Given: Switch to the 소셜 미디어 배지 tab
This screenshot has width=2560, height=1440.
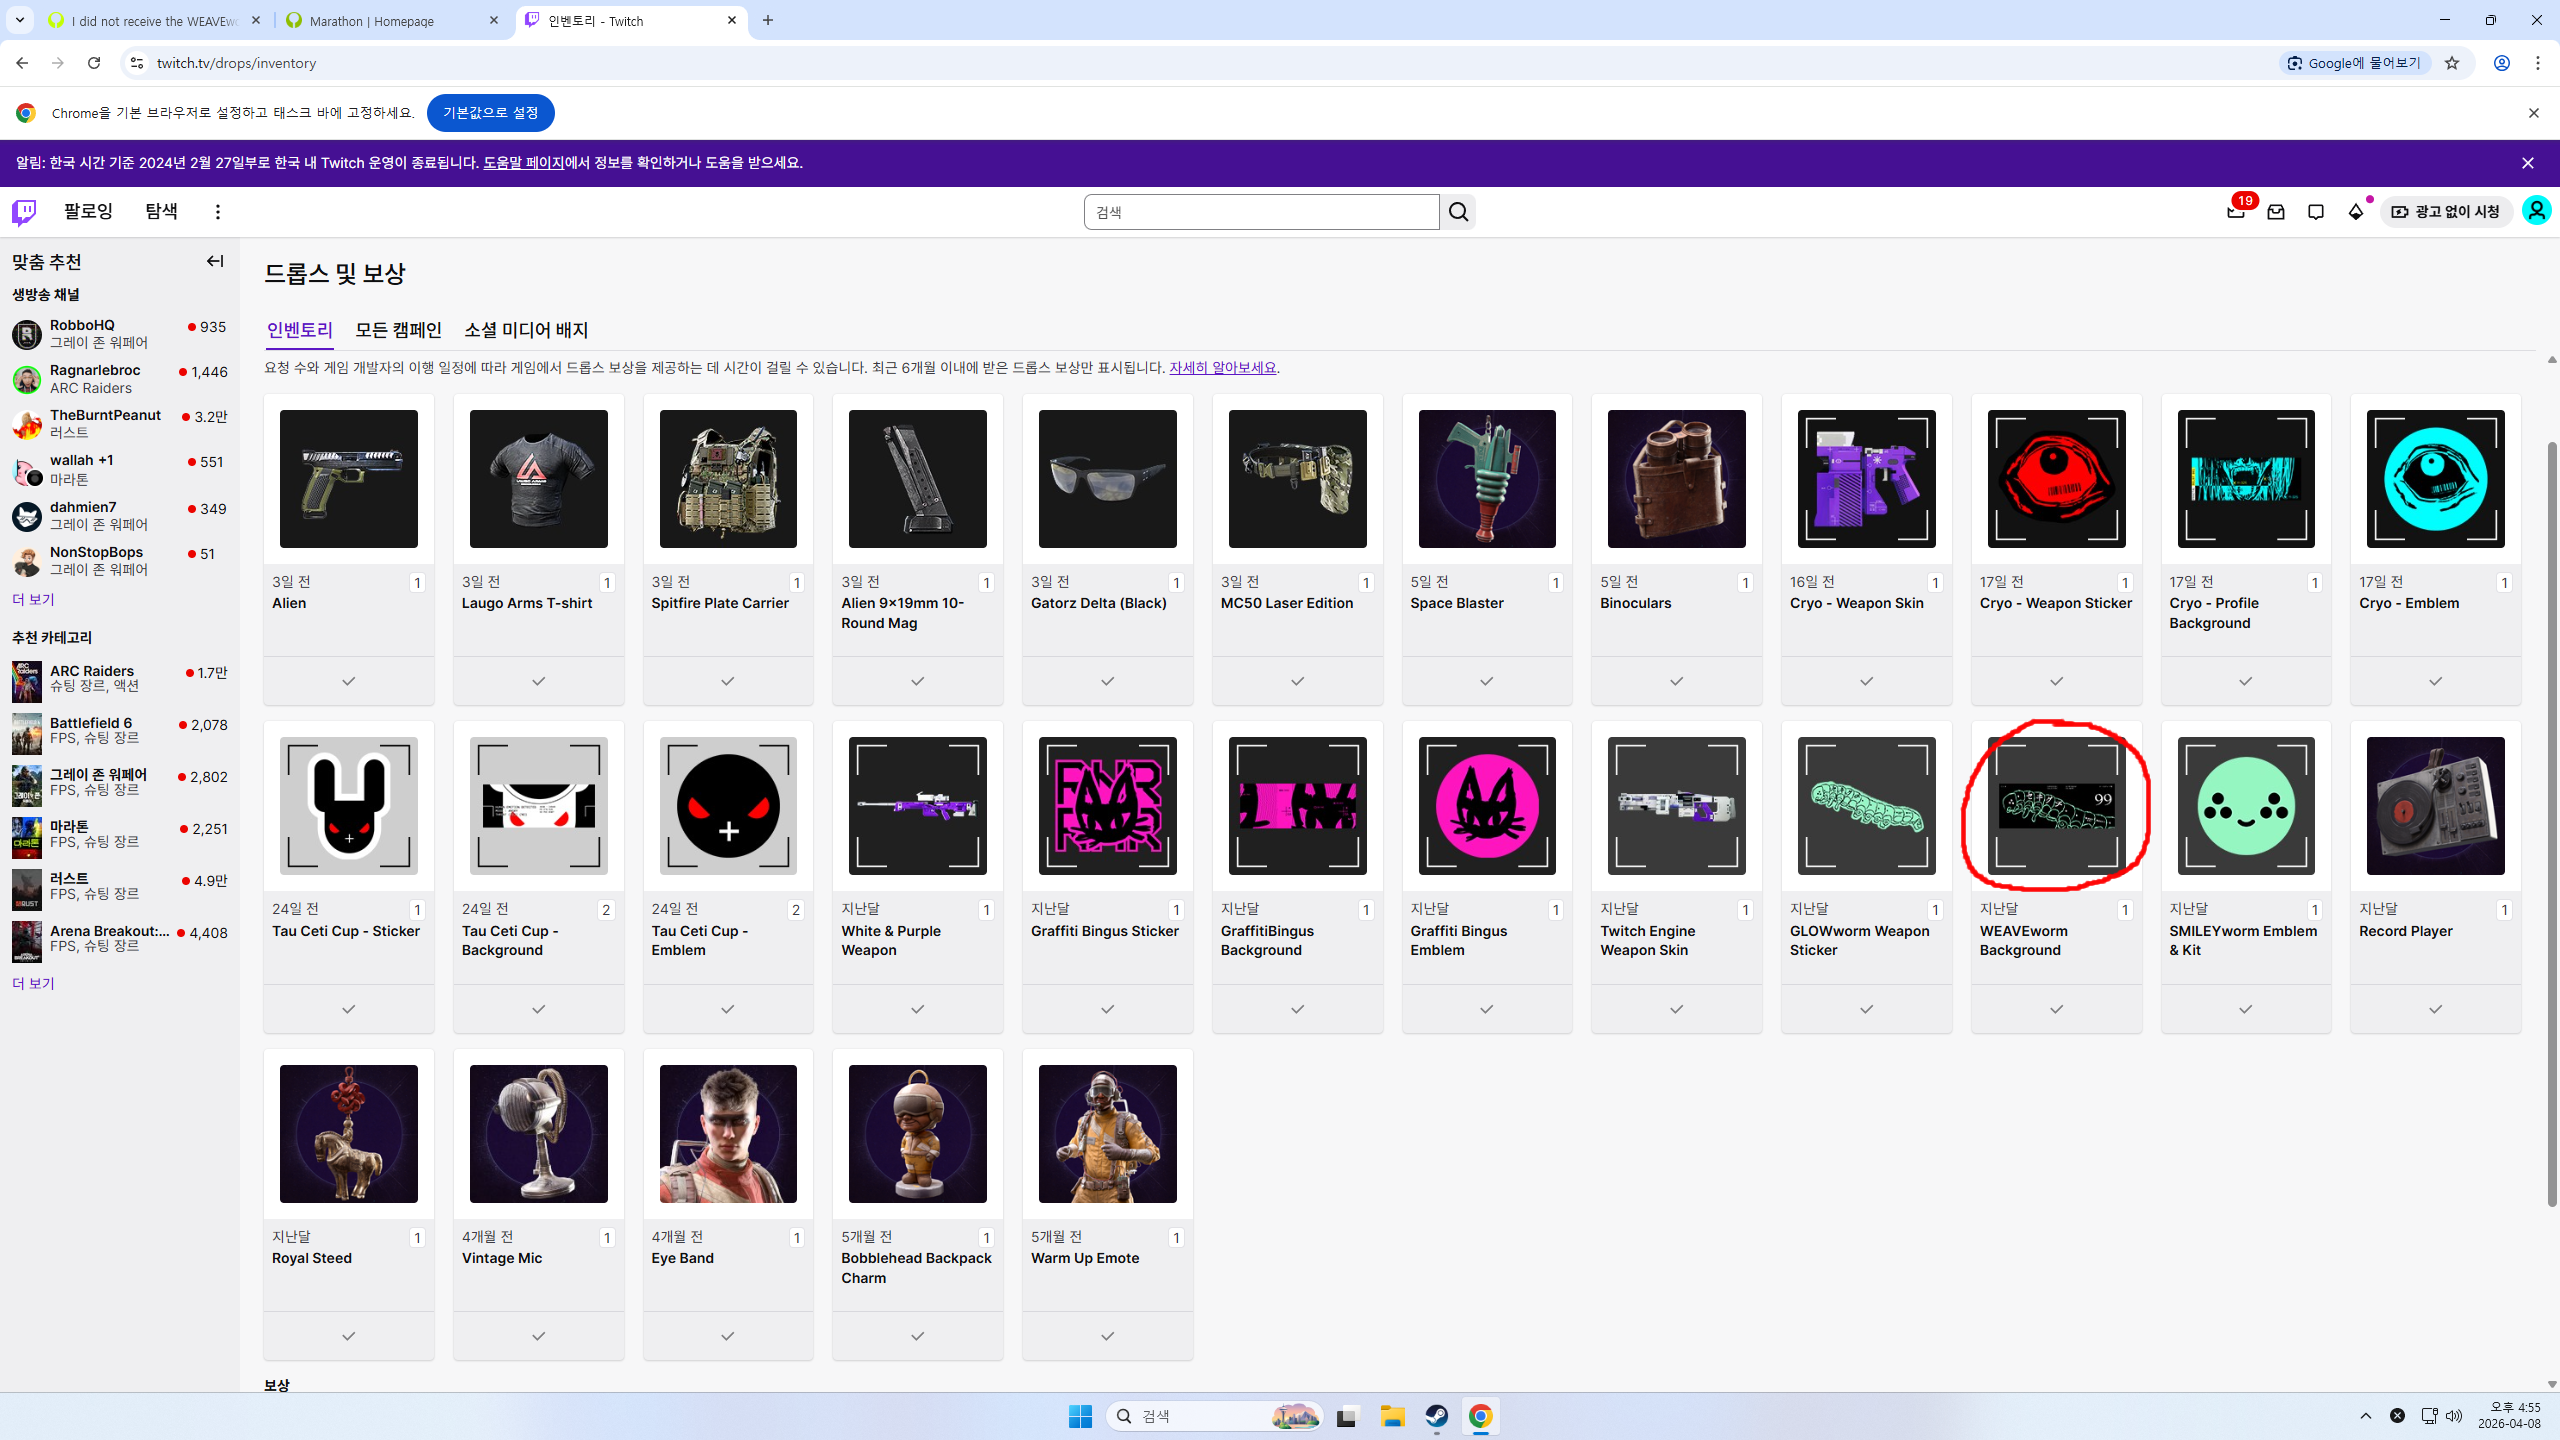Looking at the screenshot, I should coord(526,330).
